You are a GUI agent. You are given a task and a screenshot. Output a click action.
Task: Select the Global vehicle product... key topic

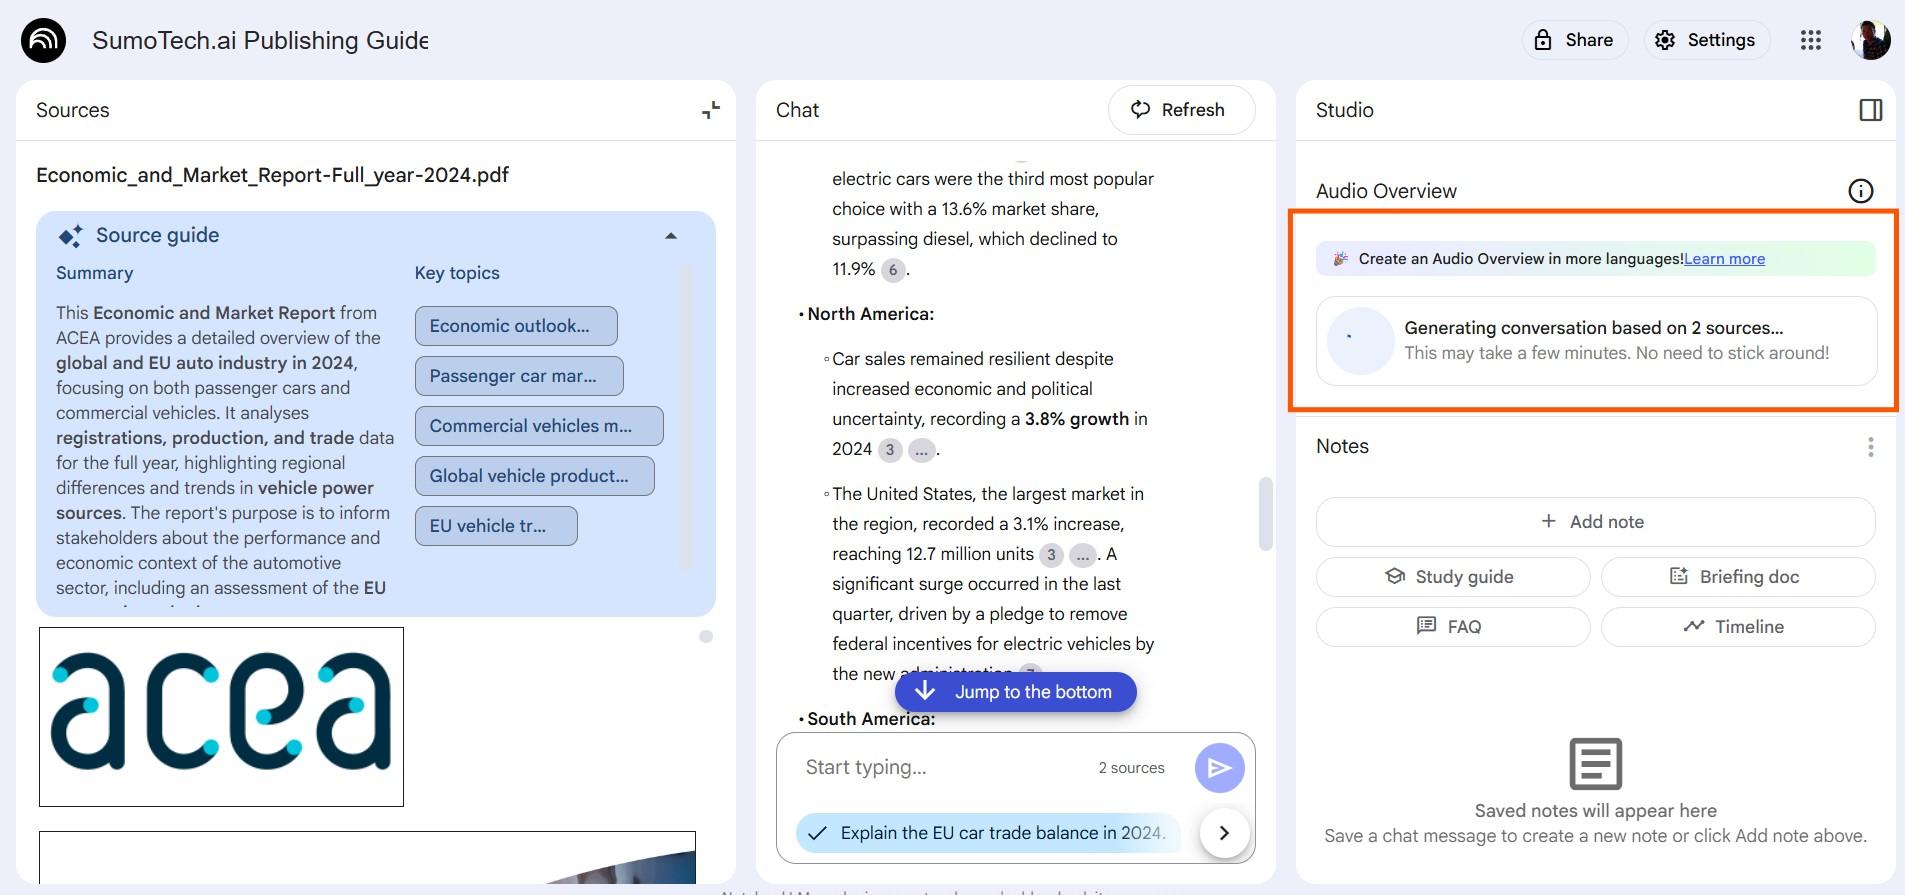[x=535, y=476]
